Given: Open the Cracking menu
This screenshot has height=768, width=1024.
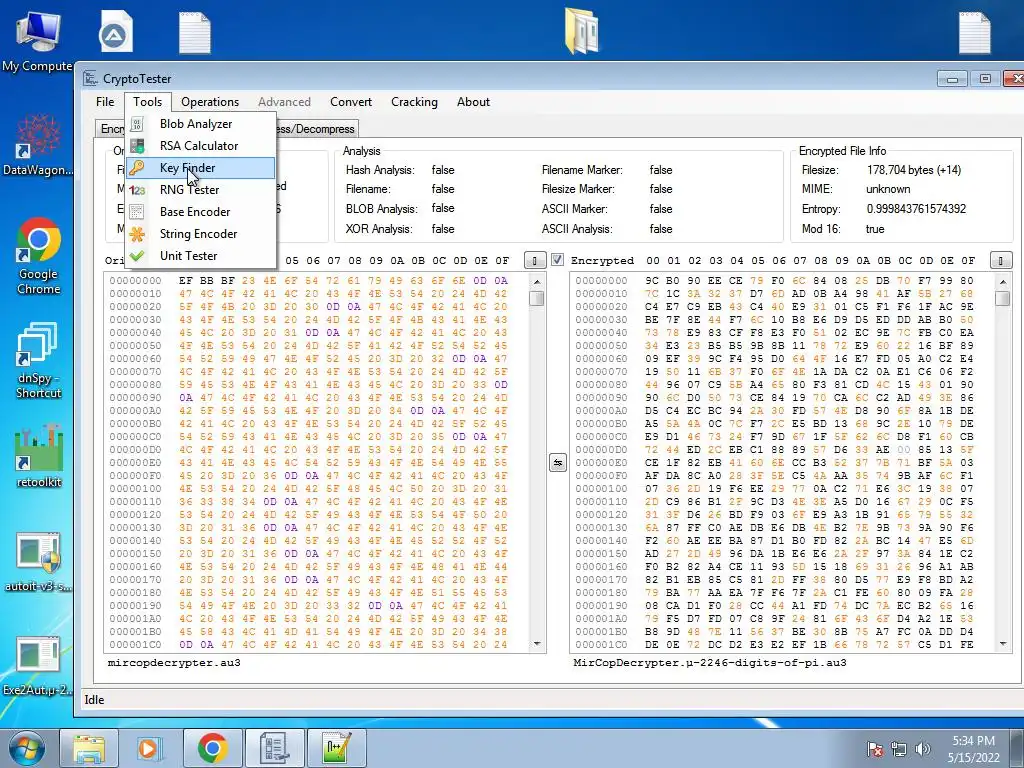Looking at the screenshot, I should point(414,102).
